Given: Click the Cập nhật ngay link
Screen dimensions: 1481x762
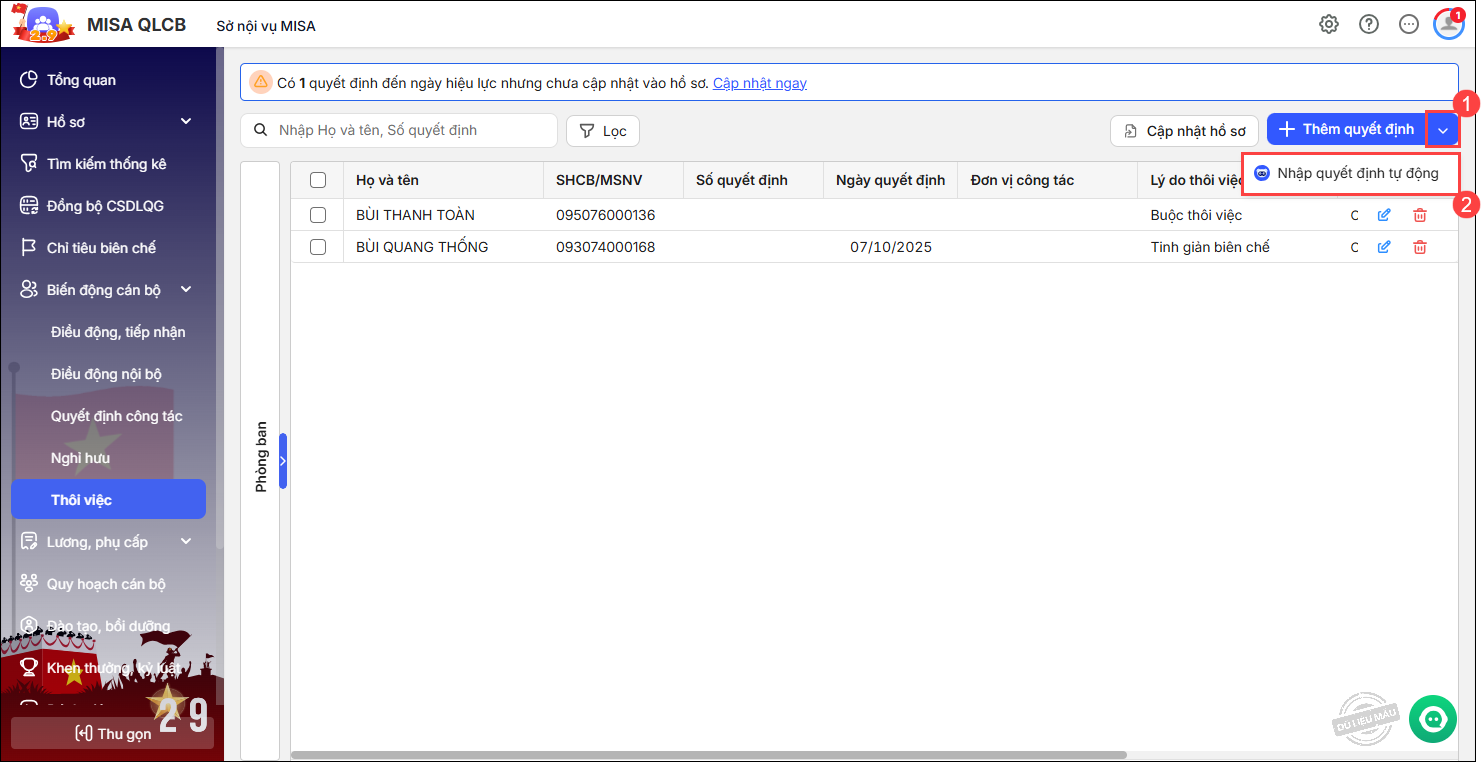Looking at the screenshot, I should tap(759, 83).
